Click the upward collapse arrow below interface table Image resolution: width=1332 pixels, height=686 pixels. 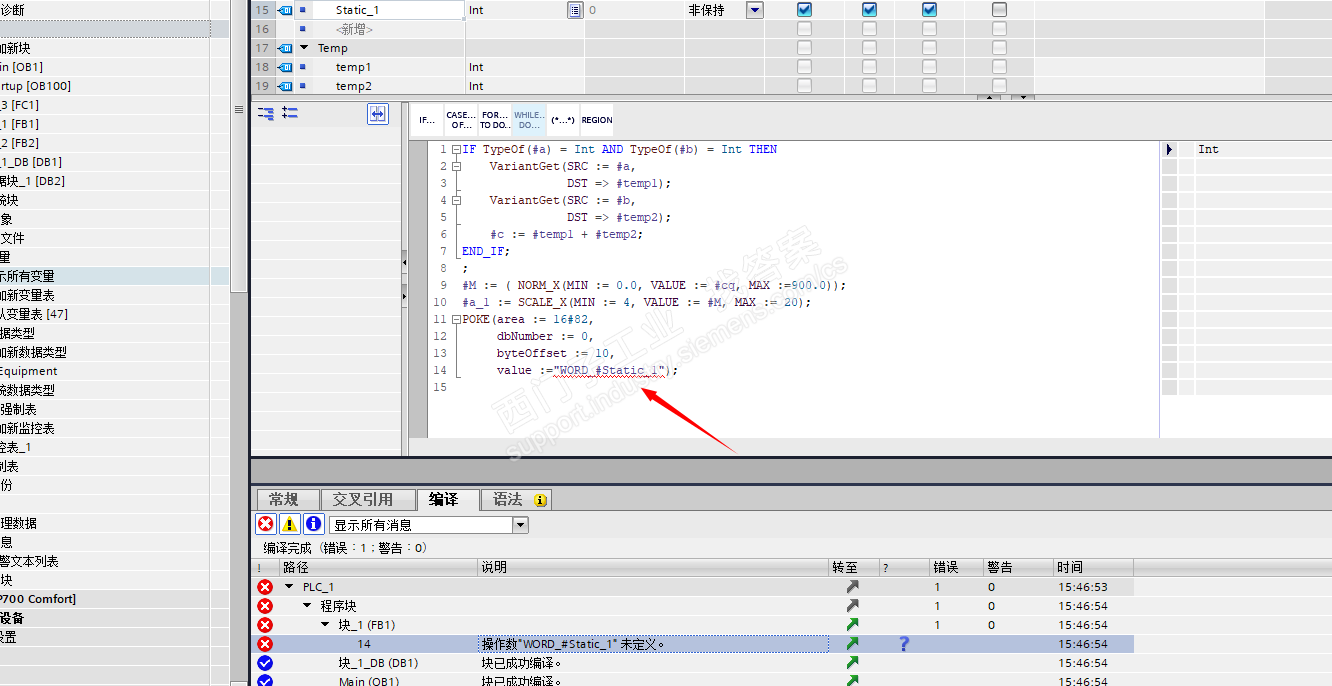[988, 97]
